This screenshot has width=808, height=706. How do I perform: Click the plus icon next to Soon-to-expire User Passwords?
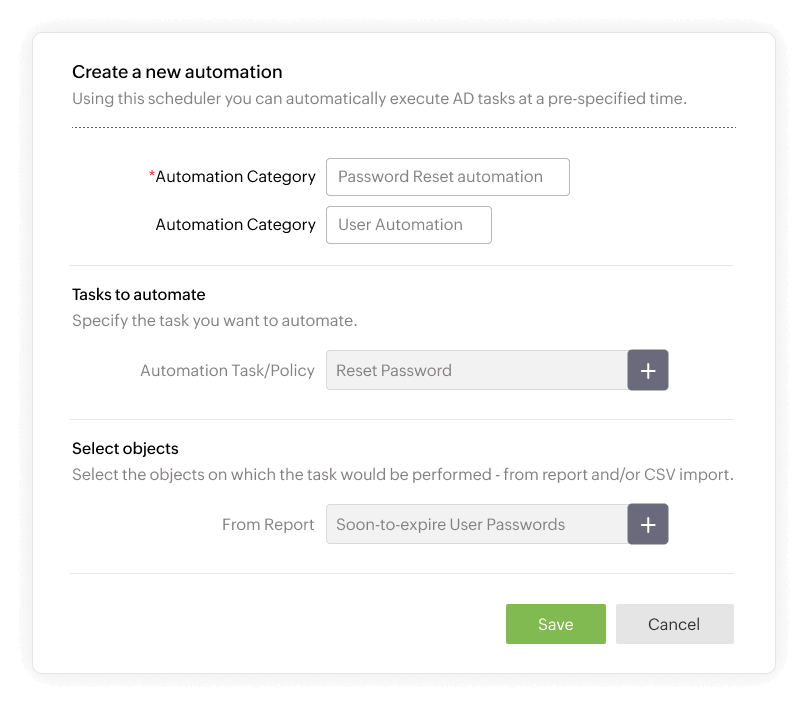tap(648, 523)
